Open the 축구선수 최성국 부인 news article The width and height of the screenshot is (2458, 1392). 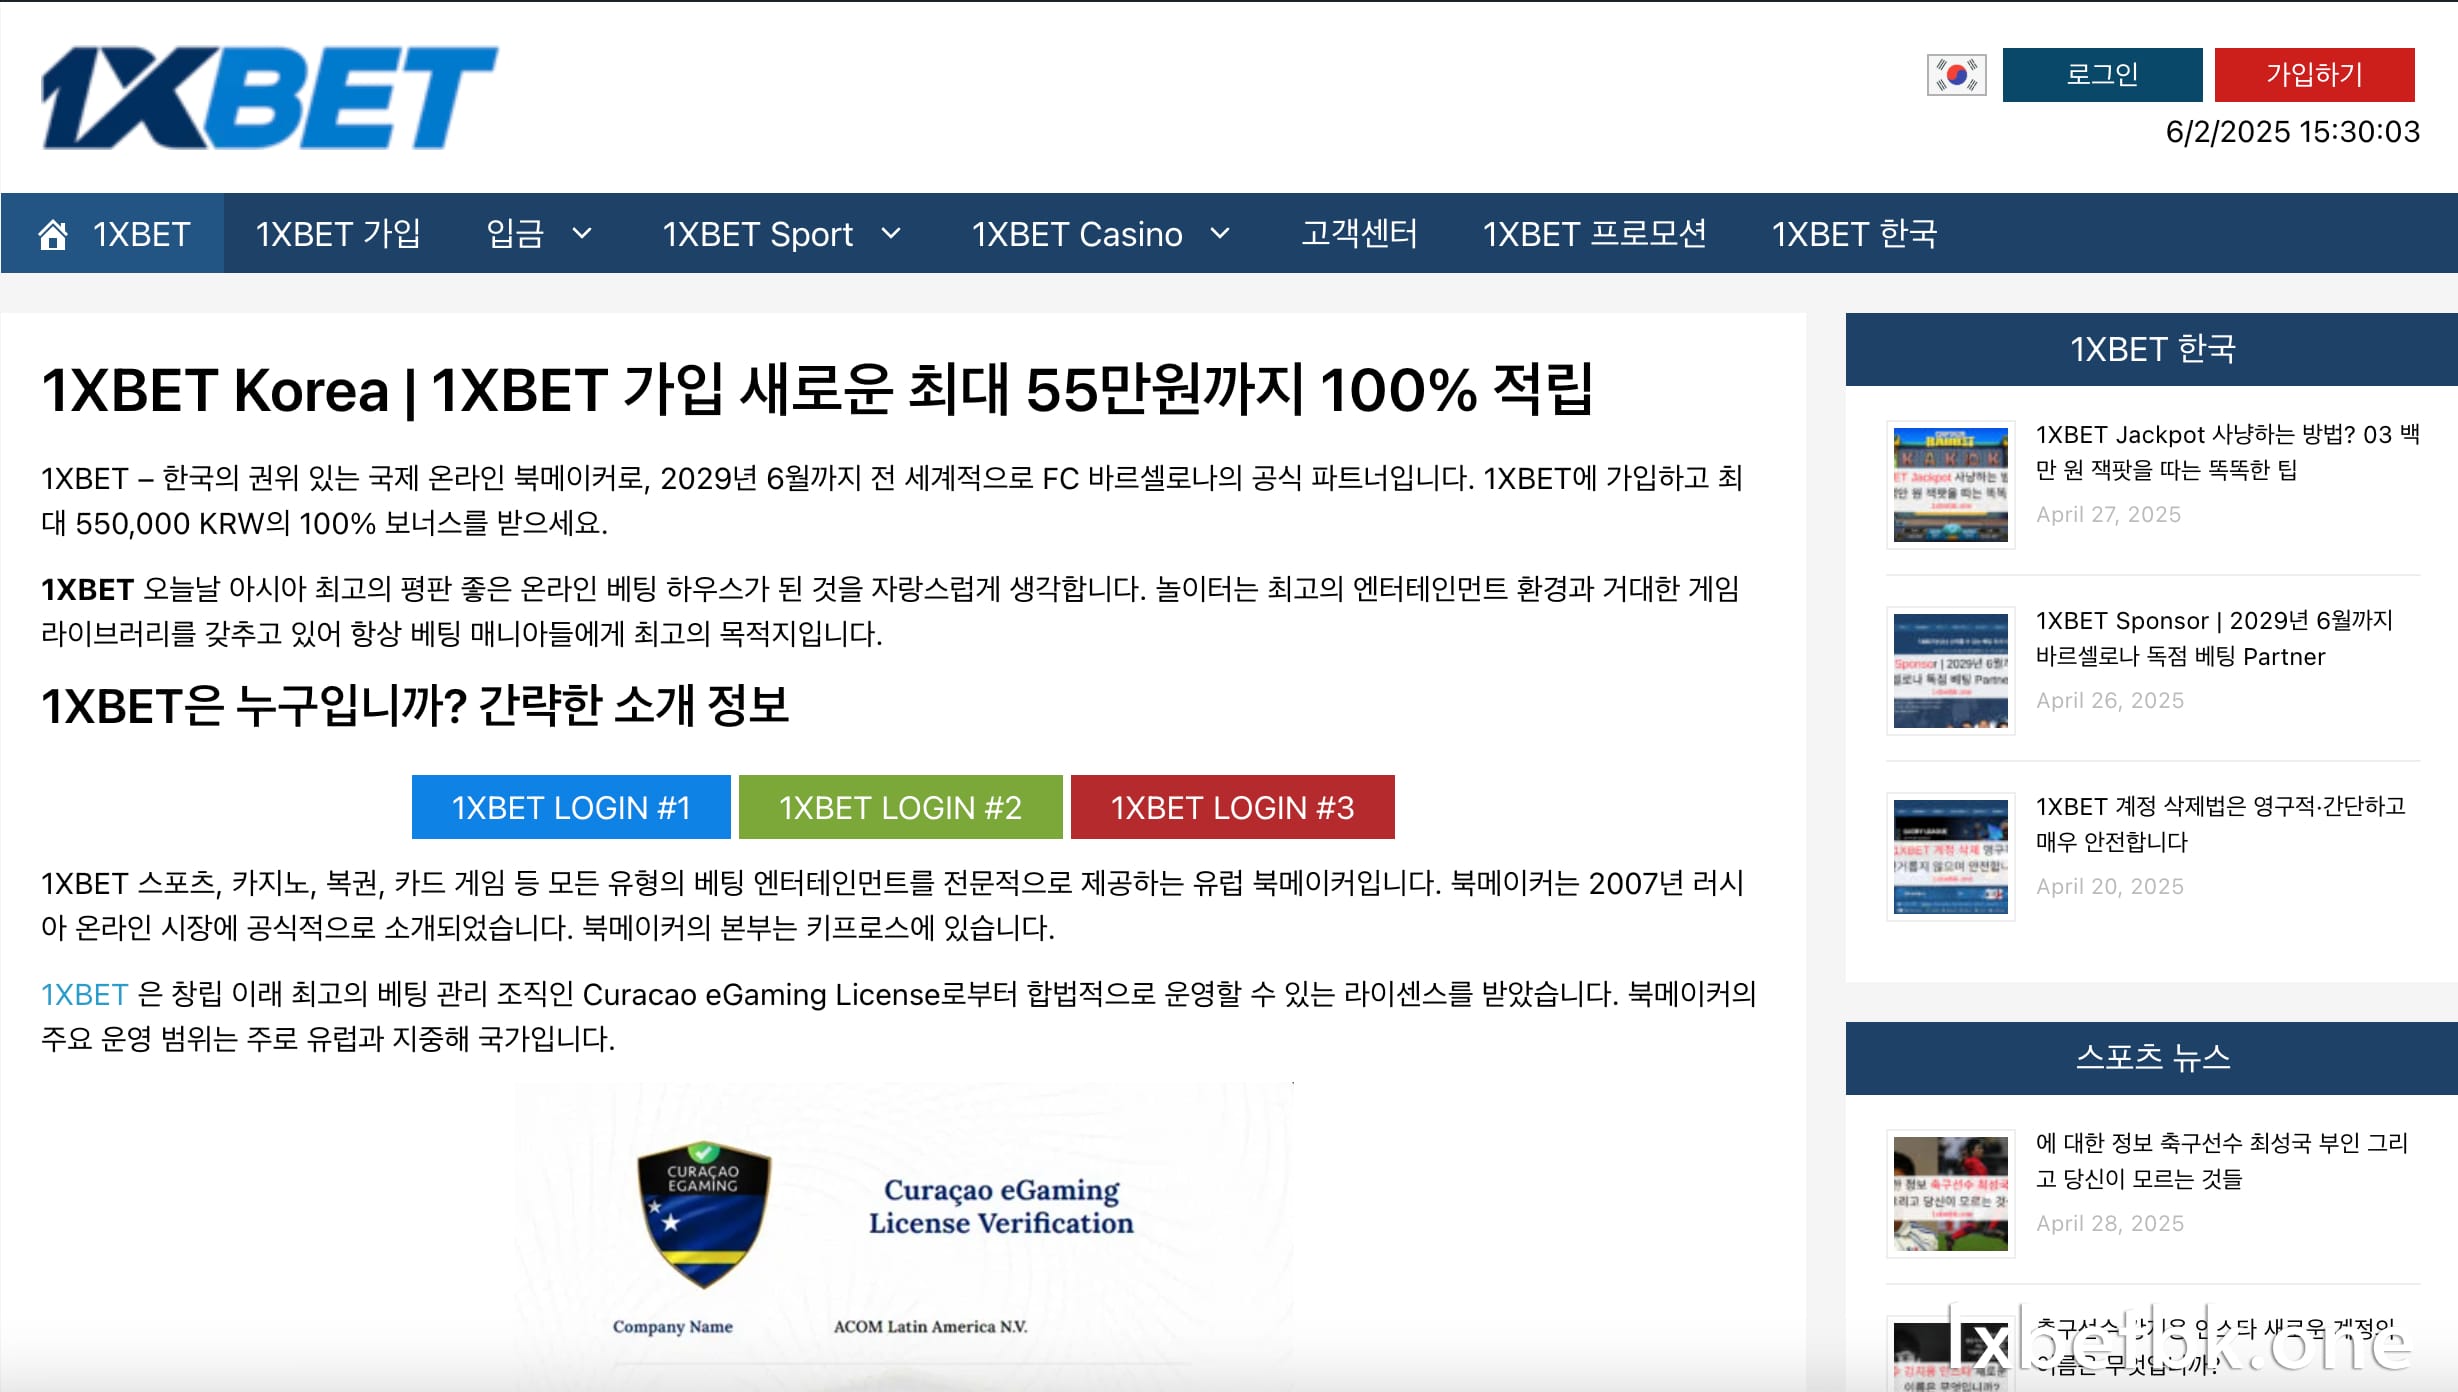tap(2222, 1161)
